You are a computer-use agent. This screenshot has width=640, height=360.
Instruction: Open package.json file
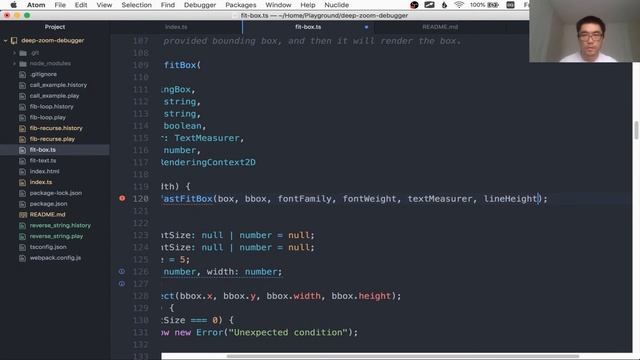click(x=49, y=204)
